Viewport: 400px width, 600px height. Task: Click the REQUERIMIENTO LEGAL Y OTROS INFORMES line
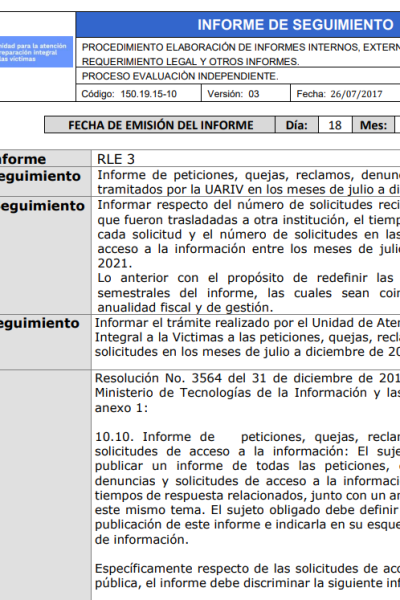[191, 62]
